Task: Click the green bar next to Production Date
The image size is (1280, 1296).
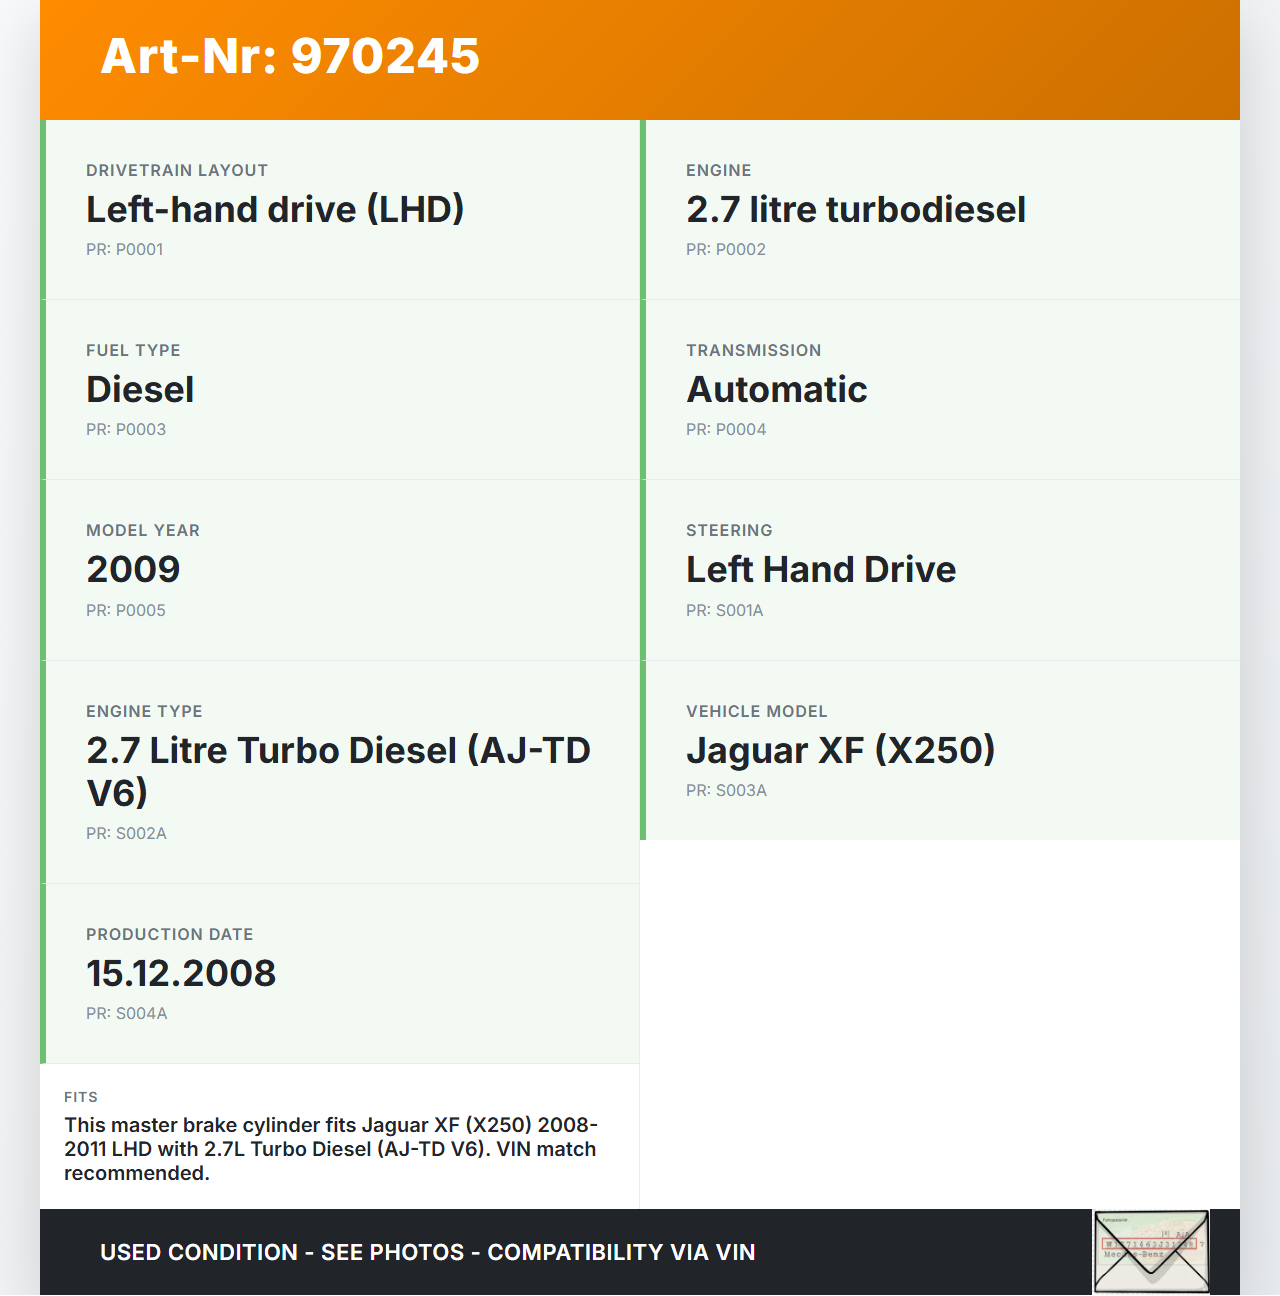Action: [x=43, y=972]
